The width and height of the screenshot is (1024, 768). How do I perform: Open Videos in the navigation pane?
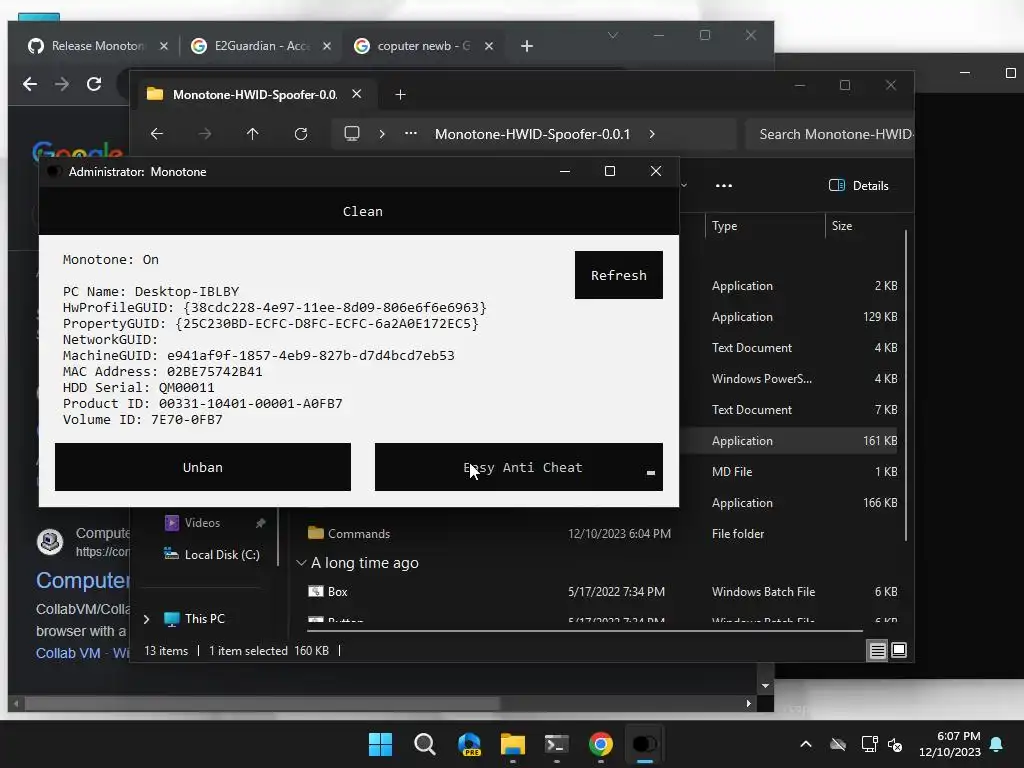click(x=202, y=522)
